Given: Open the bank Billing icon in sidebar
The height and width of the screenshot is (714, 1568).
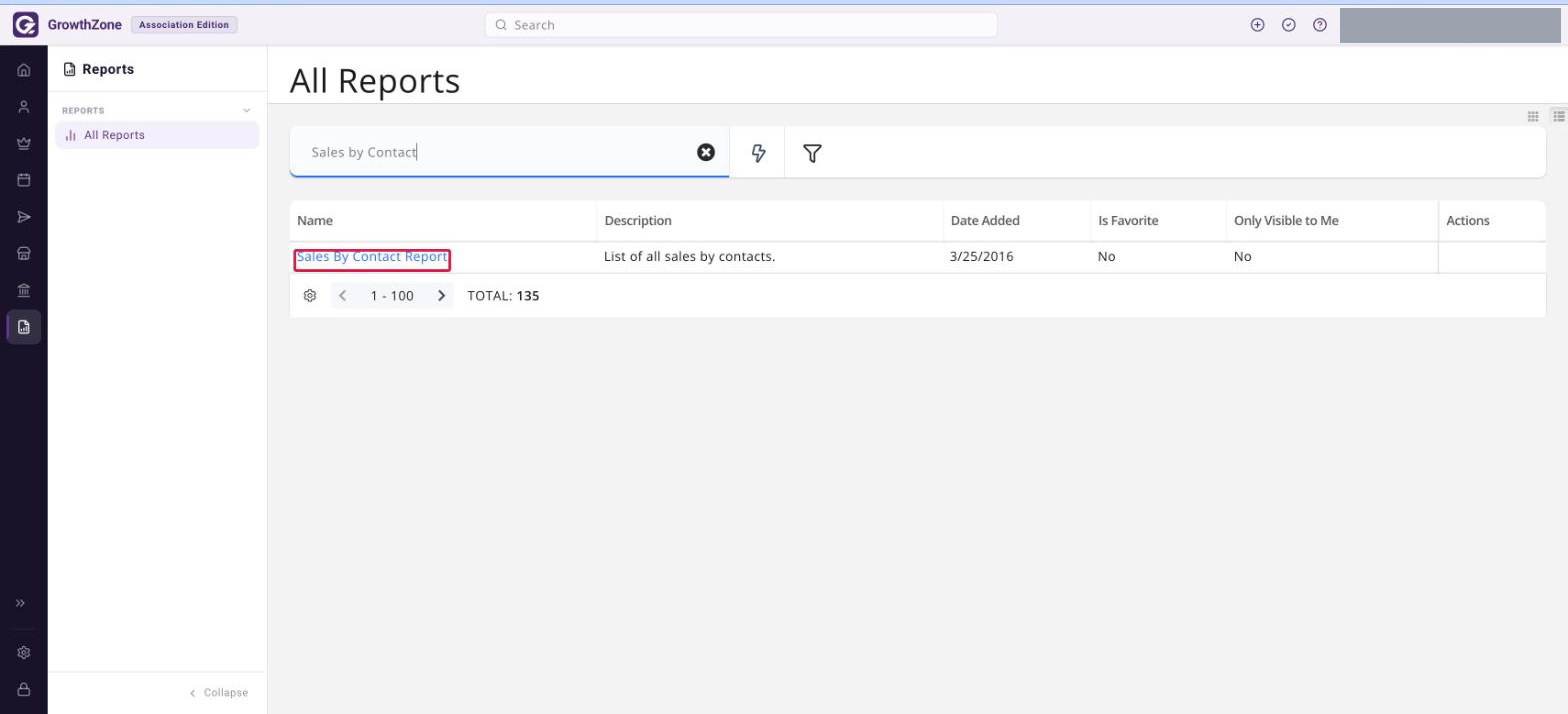Looking at the screenshot, I should tap(24, 290).
